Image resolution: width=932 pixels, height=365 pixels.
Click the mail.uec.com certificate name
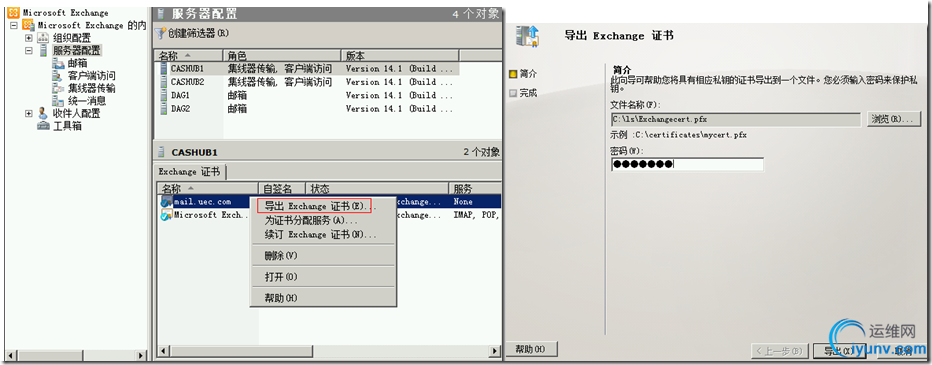point(202,202)
